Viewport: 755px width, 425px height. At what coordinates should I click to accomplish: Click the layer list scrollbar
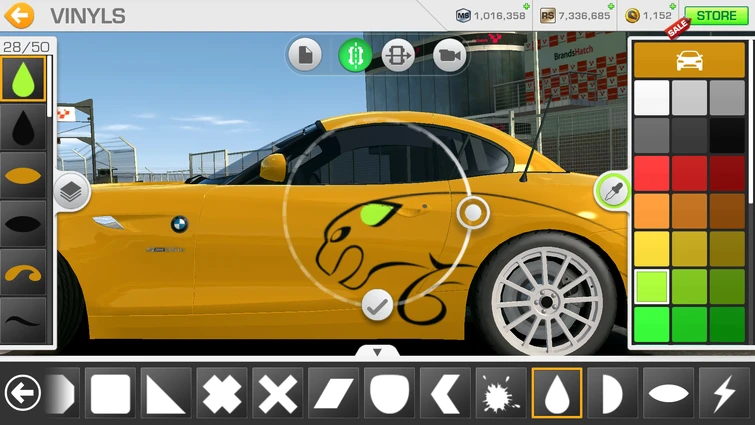coord(50,87)
